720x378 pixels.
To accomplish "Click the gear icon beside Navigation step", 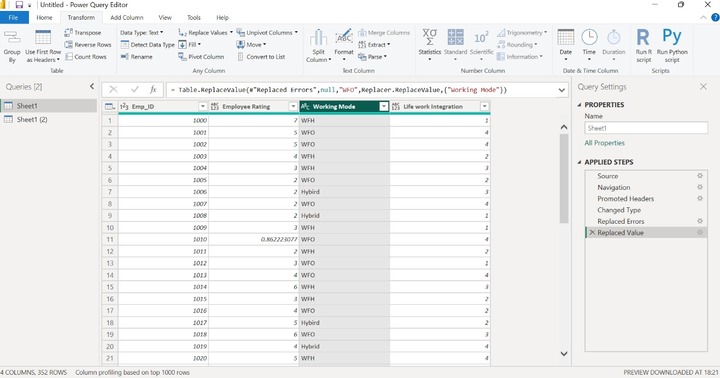I will point(700,187).
